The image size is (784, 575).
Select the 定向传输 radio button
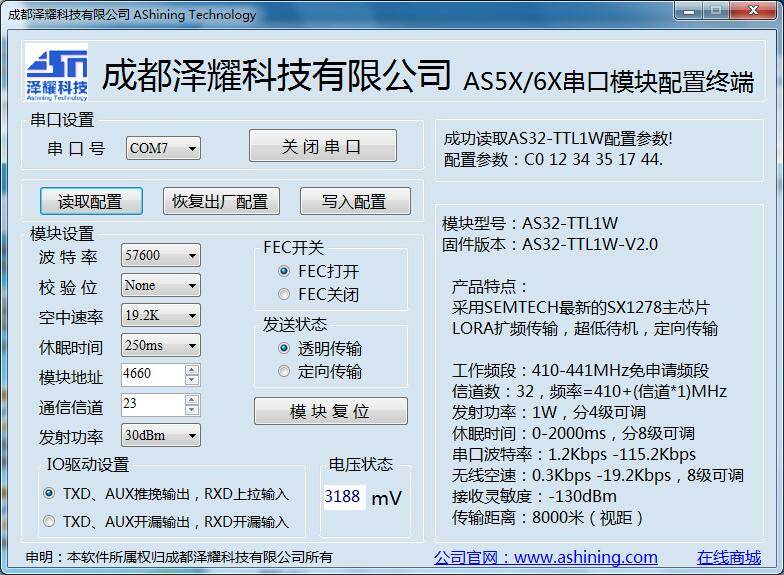tap(284, 372)
